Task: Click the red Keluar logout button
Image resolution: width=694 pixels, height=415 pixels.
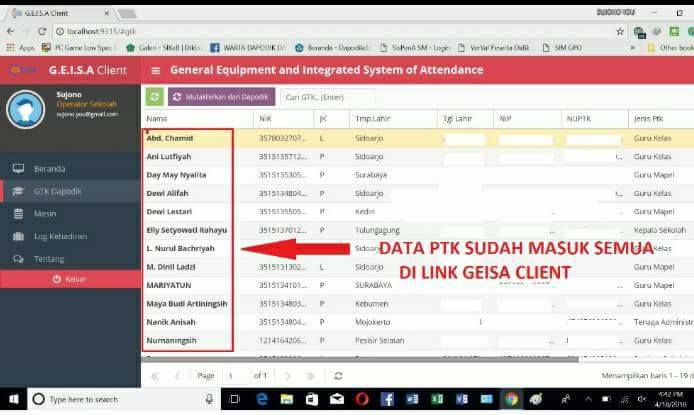Action: pyautogui.click(x=70, y=279)
